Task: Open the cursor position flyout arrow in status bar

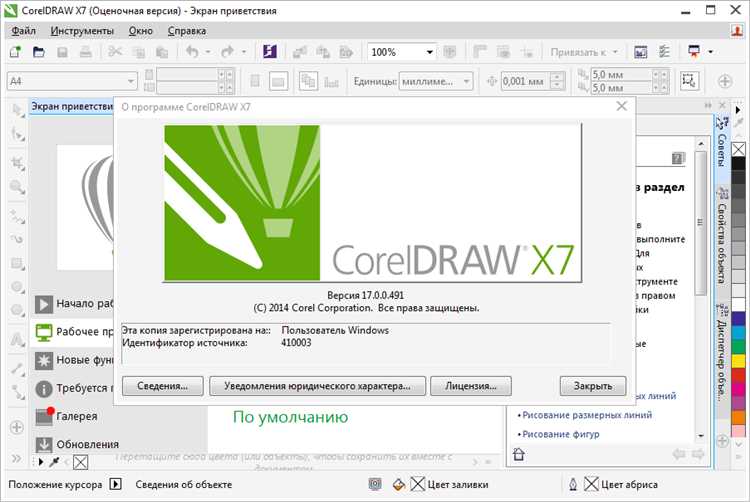Action: (115, 484)
